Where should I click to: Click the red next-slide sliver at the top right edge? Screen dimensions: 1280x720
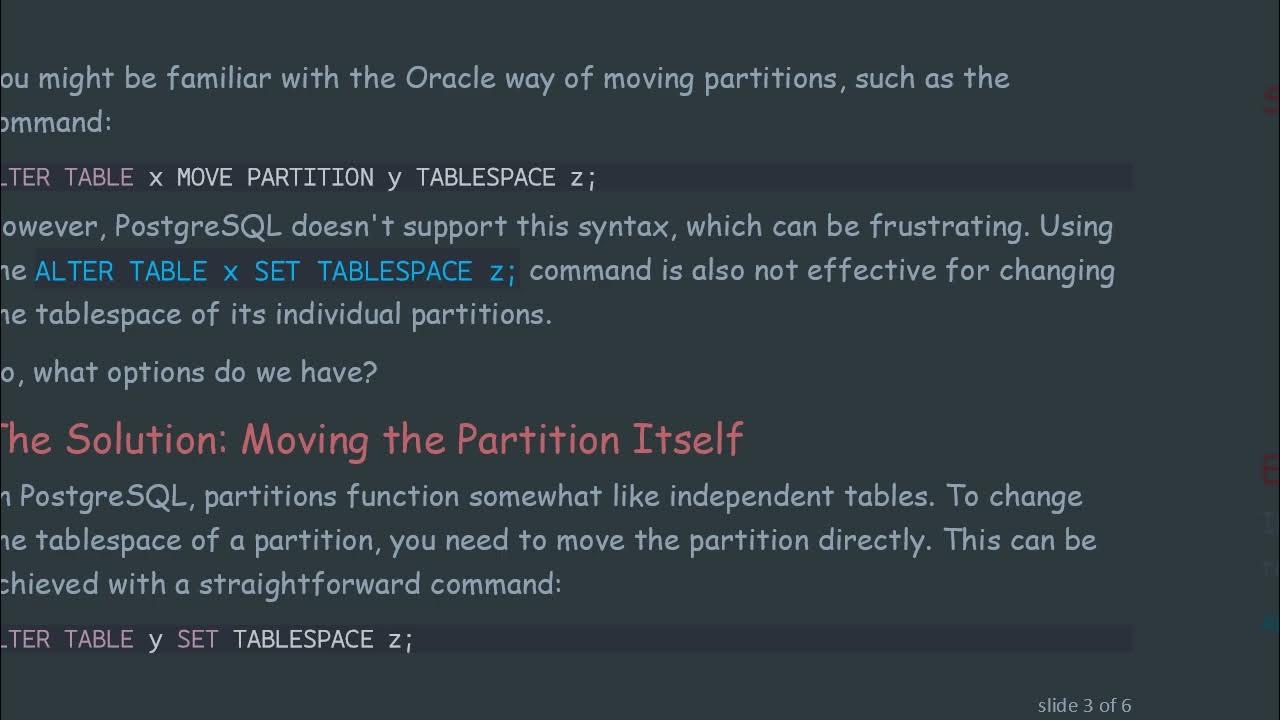1271,100
